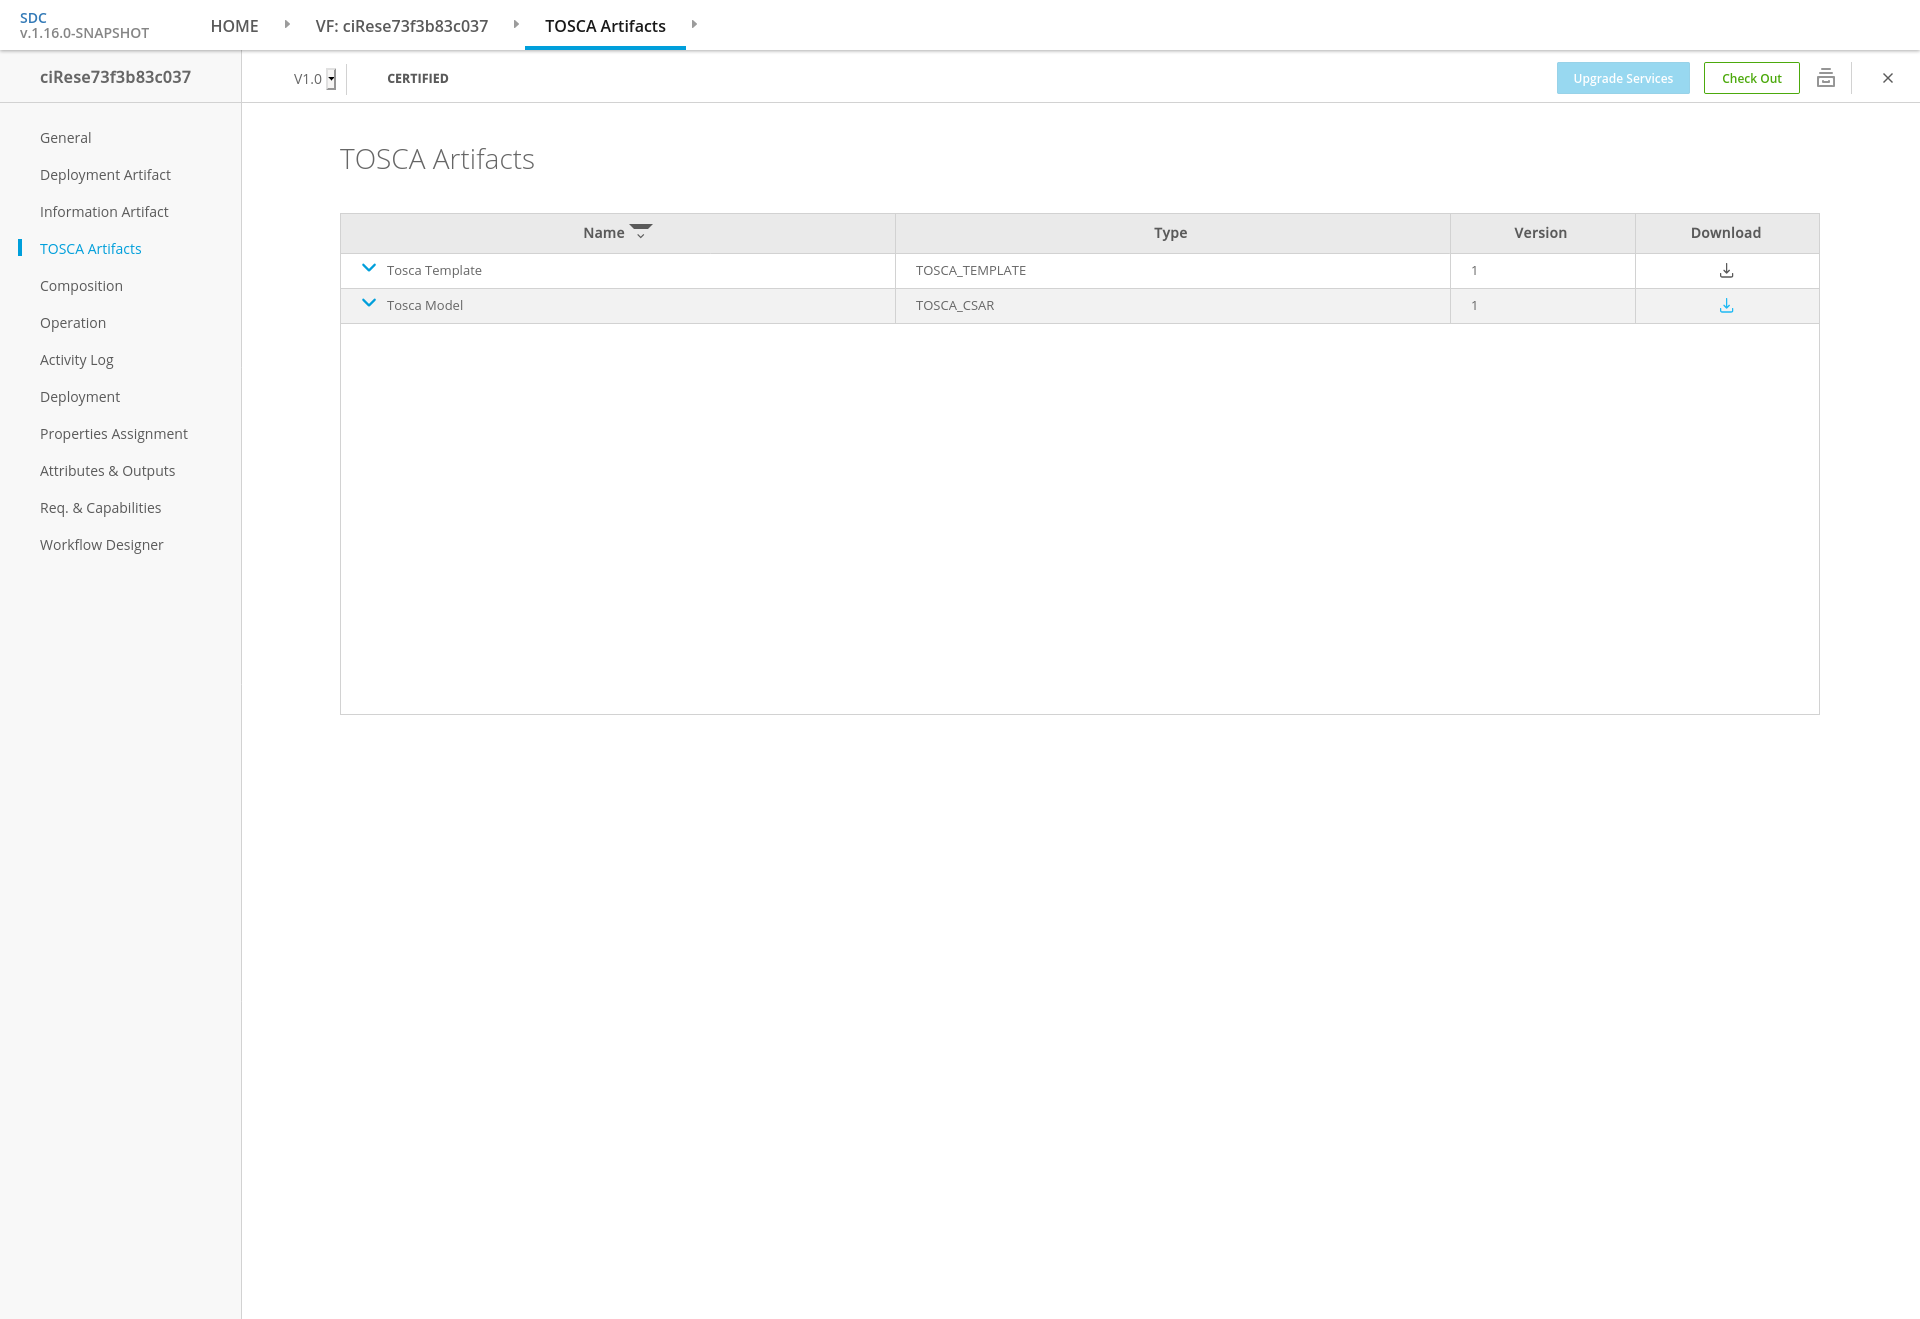Download the Tosca Model CSAR file
The image size is (1920, 1319).
pos(1726,306)
